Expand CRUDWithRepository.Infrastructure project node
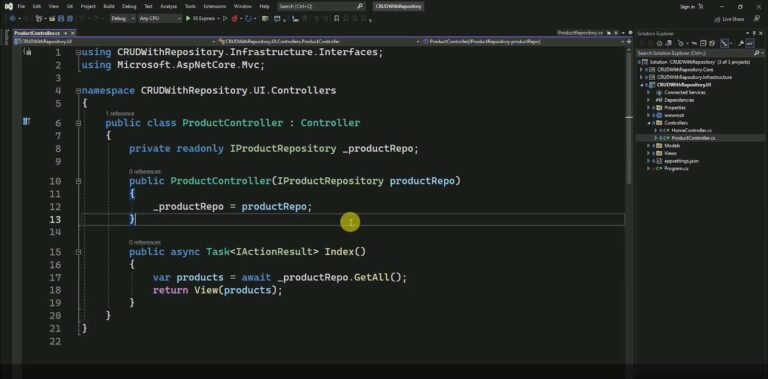The height and width of the screenshot is (379, 768). tap(641, 77)
